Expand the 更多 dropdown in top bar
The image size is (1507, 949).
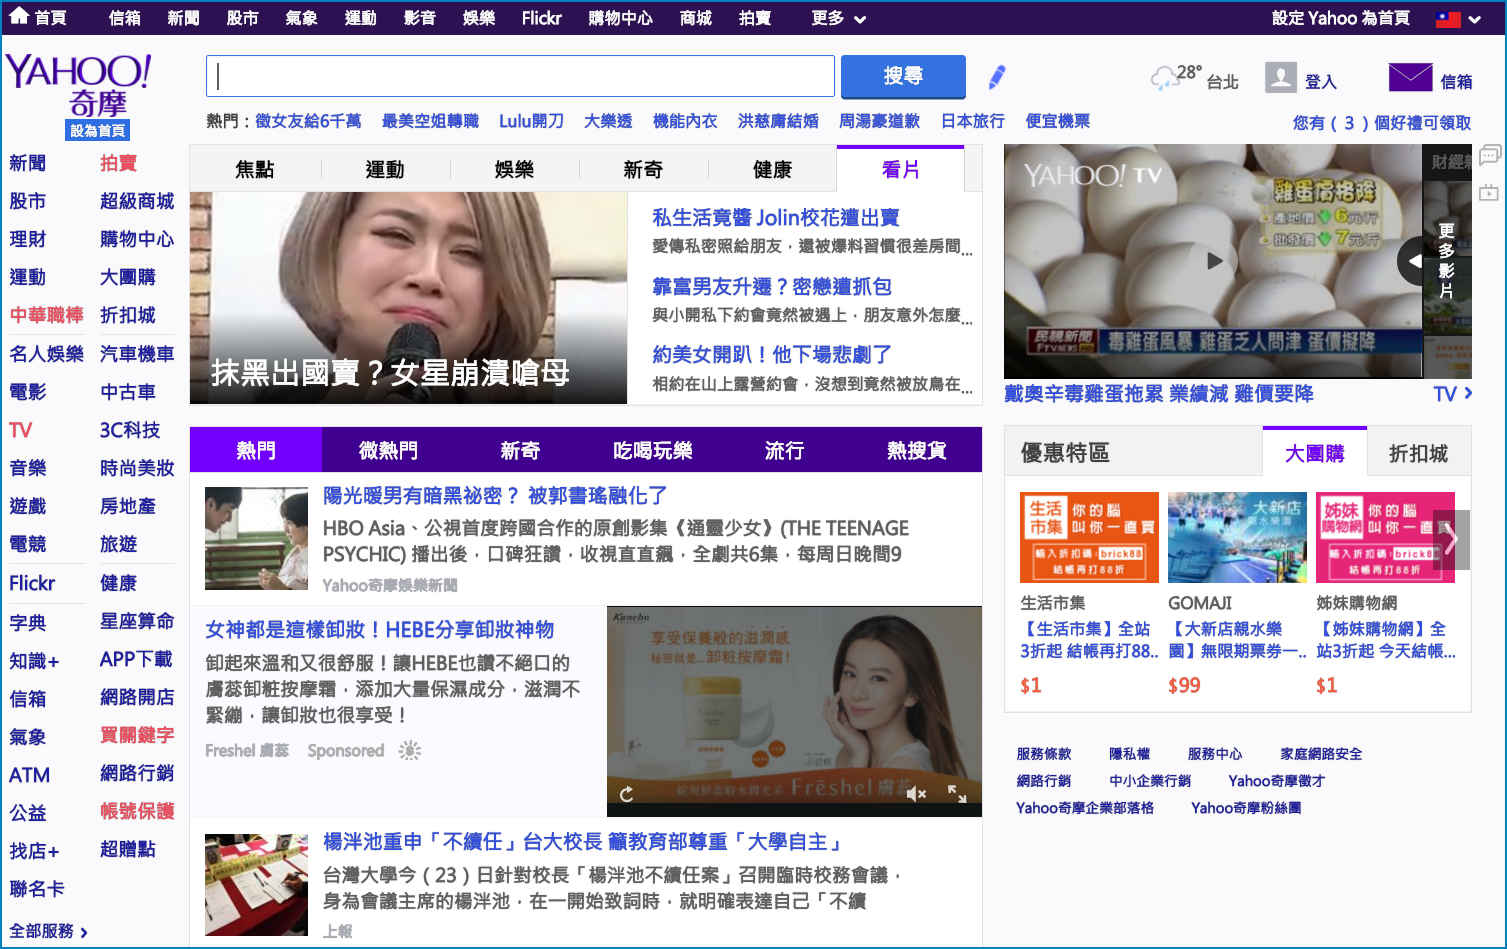click(x=838, y=18)
